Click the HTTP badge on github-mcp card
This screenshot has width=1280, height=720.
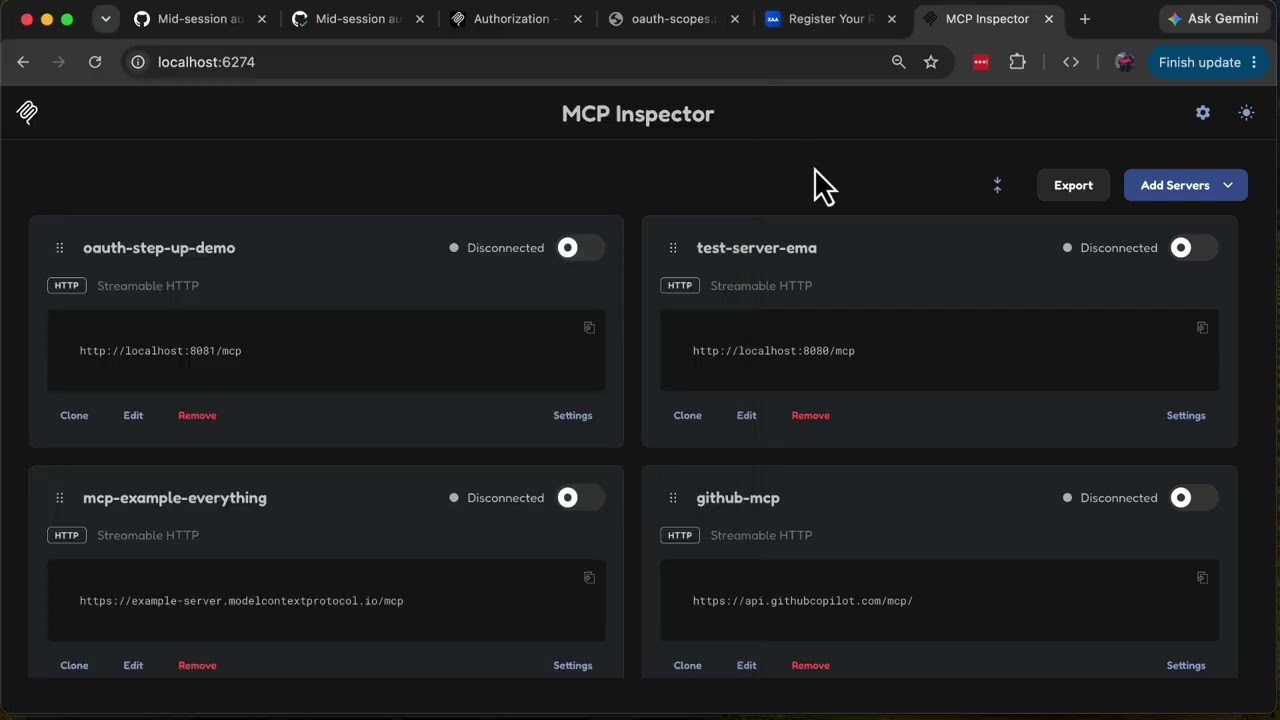pyautogui.click(x=680, y=536)
